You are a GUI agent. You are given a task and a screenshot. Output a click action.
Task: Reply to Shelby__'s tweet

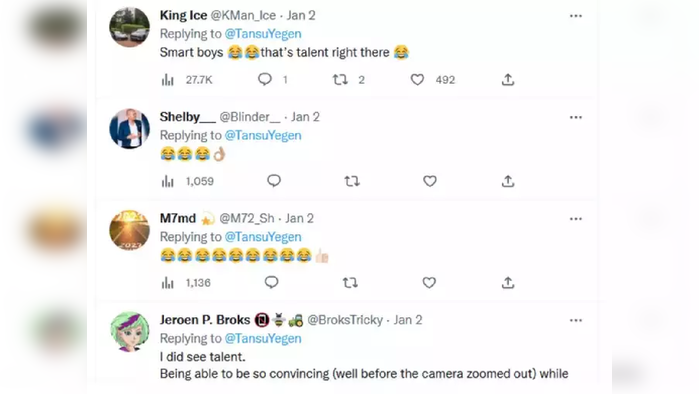pyautogui.click(x=274, y=181)
